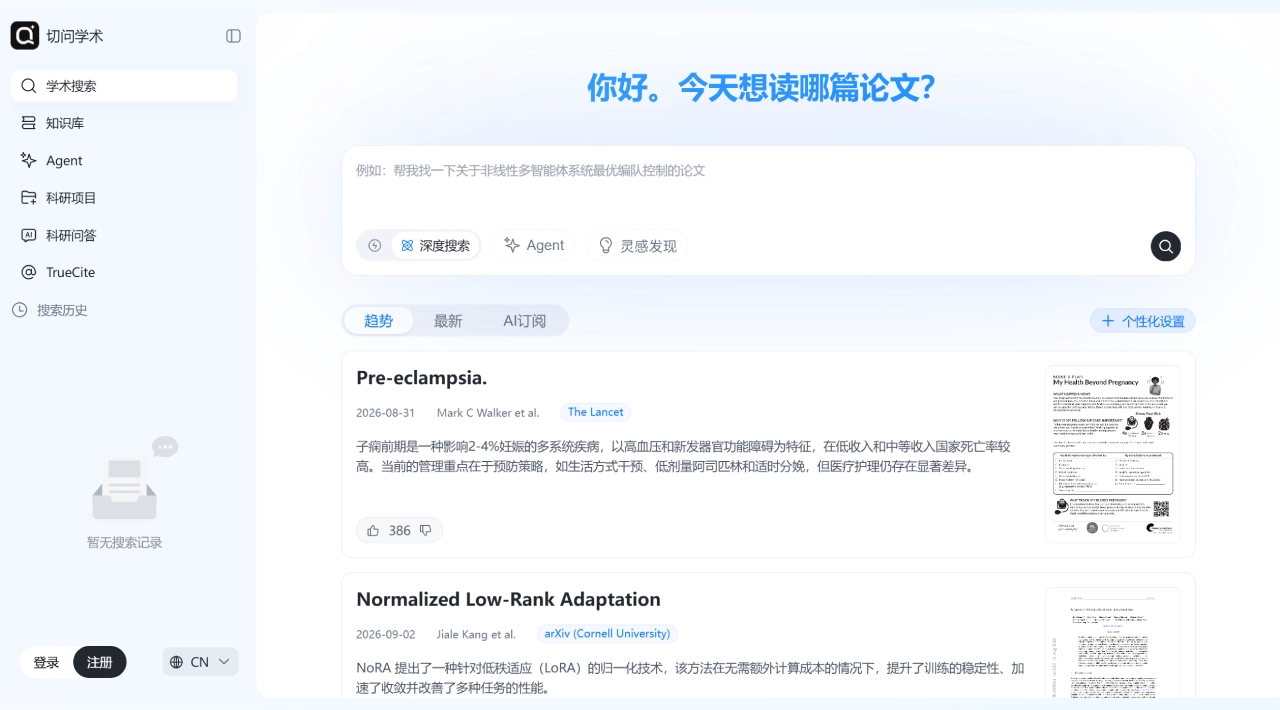Open TrueCite in the sidebar

click(124, 272)
